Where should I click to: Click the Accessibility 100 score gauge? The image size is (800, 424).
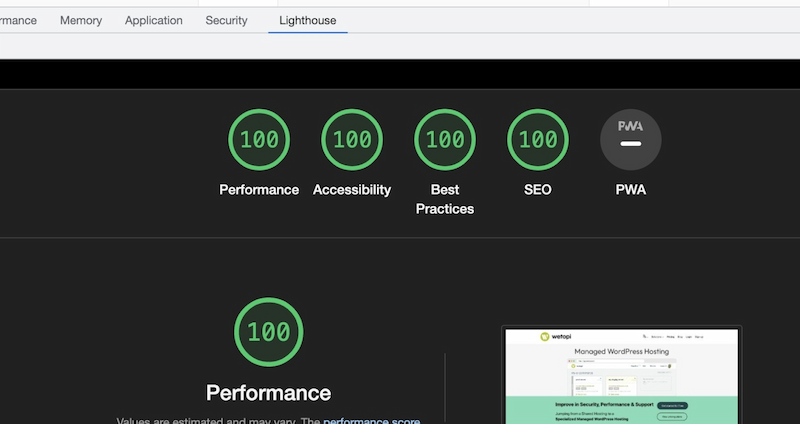pos(352,140)
